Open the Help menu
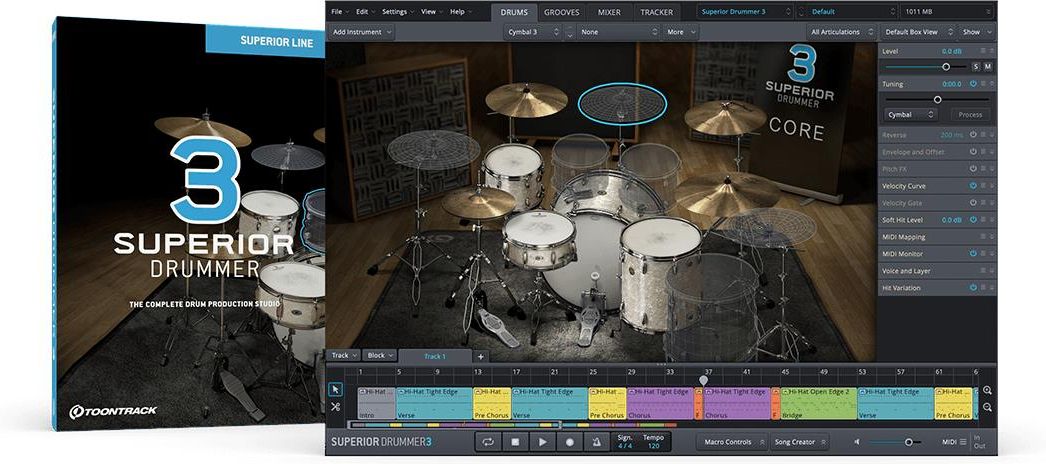Viewport: 1046px width, 464px height. coord(460,12)
